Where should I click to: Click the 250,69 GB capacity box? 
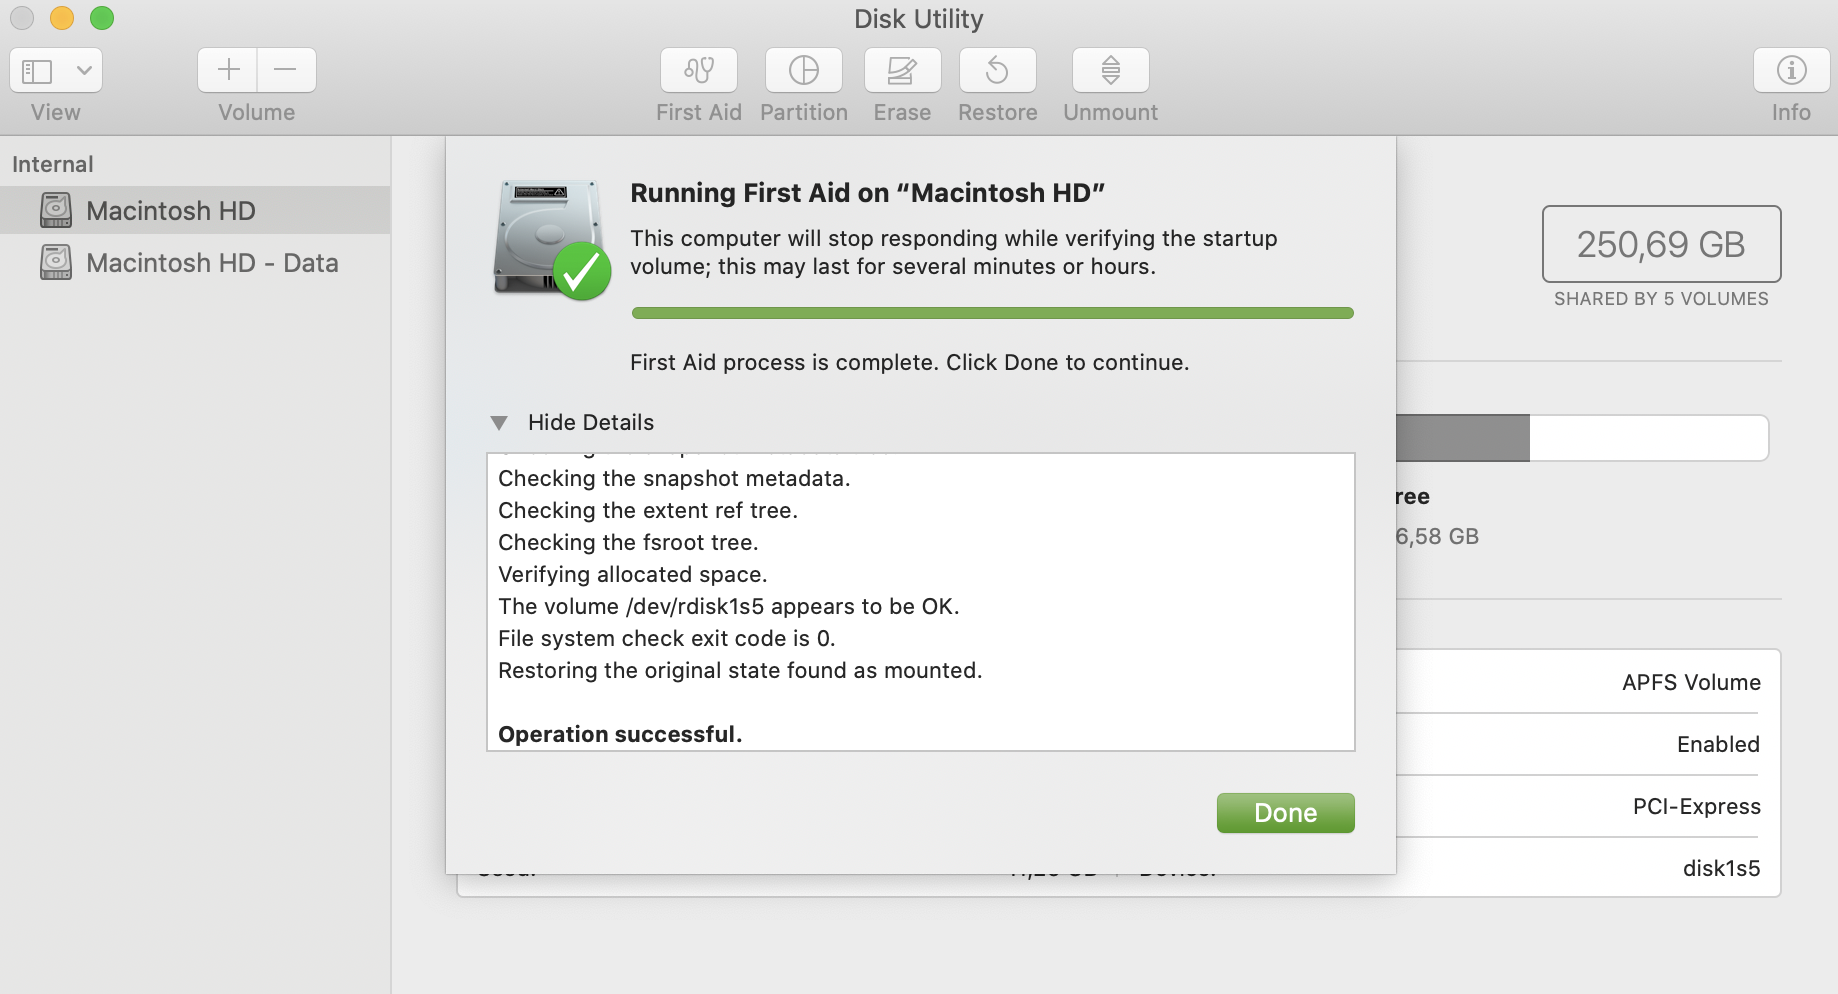pos(1661,244)
